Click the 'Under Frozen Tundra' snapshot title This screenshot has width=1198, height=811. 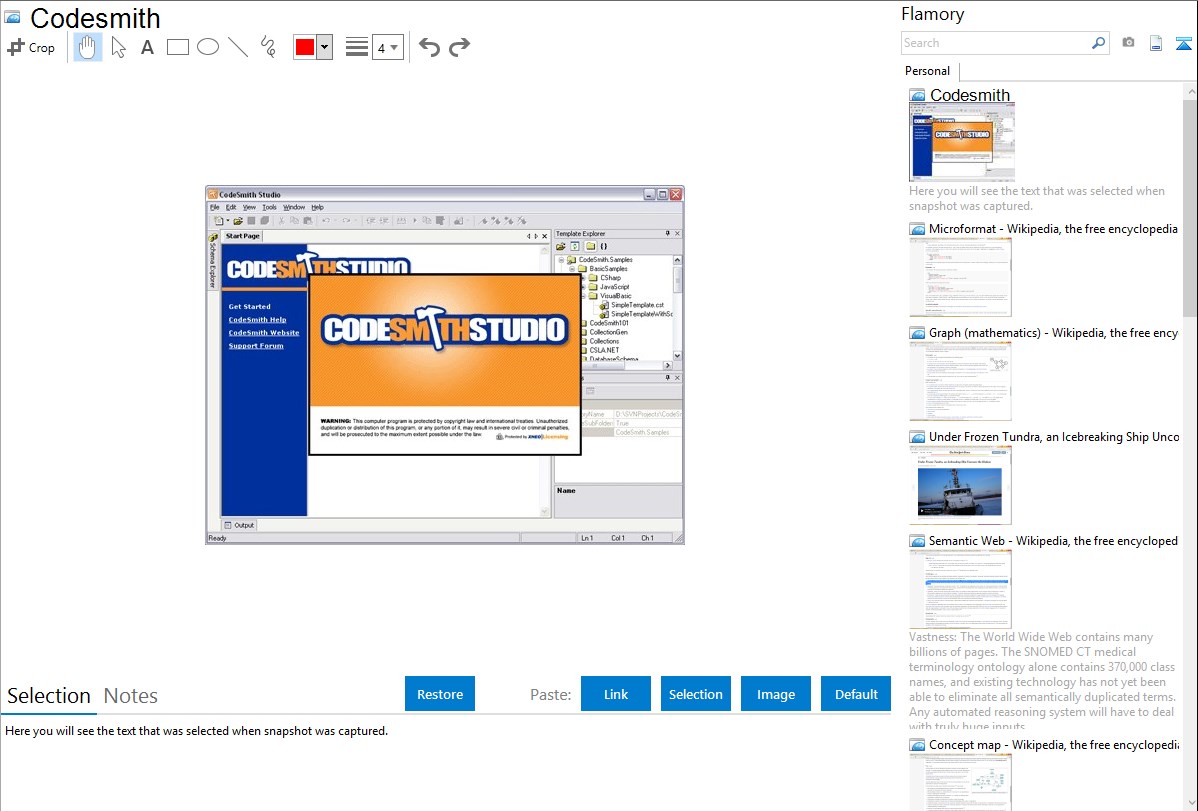[x=1054, y=437]
